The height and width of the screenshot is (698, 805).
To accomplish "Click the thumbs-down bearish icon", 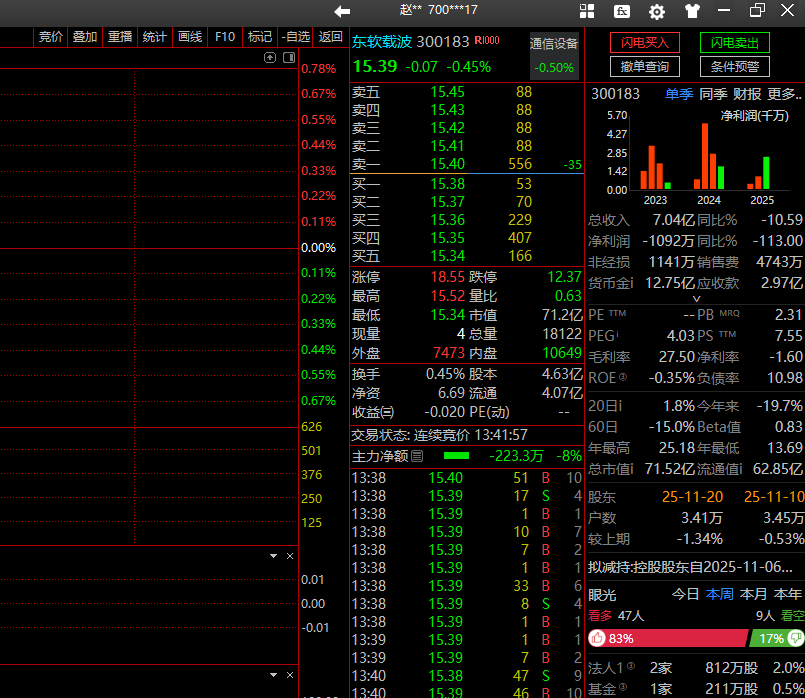I will 796,638.
